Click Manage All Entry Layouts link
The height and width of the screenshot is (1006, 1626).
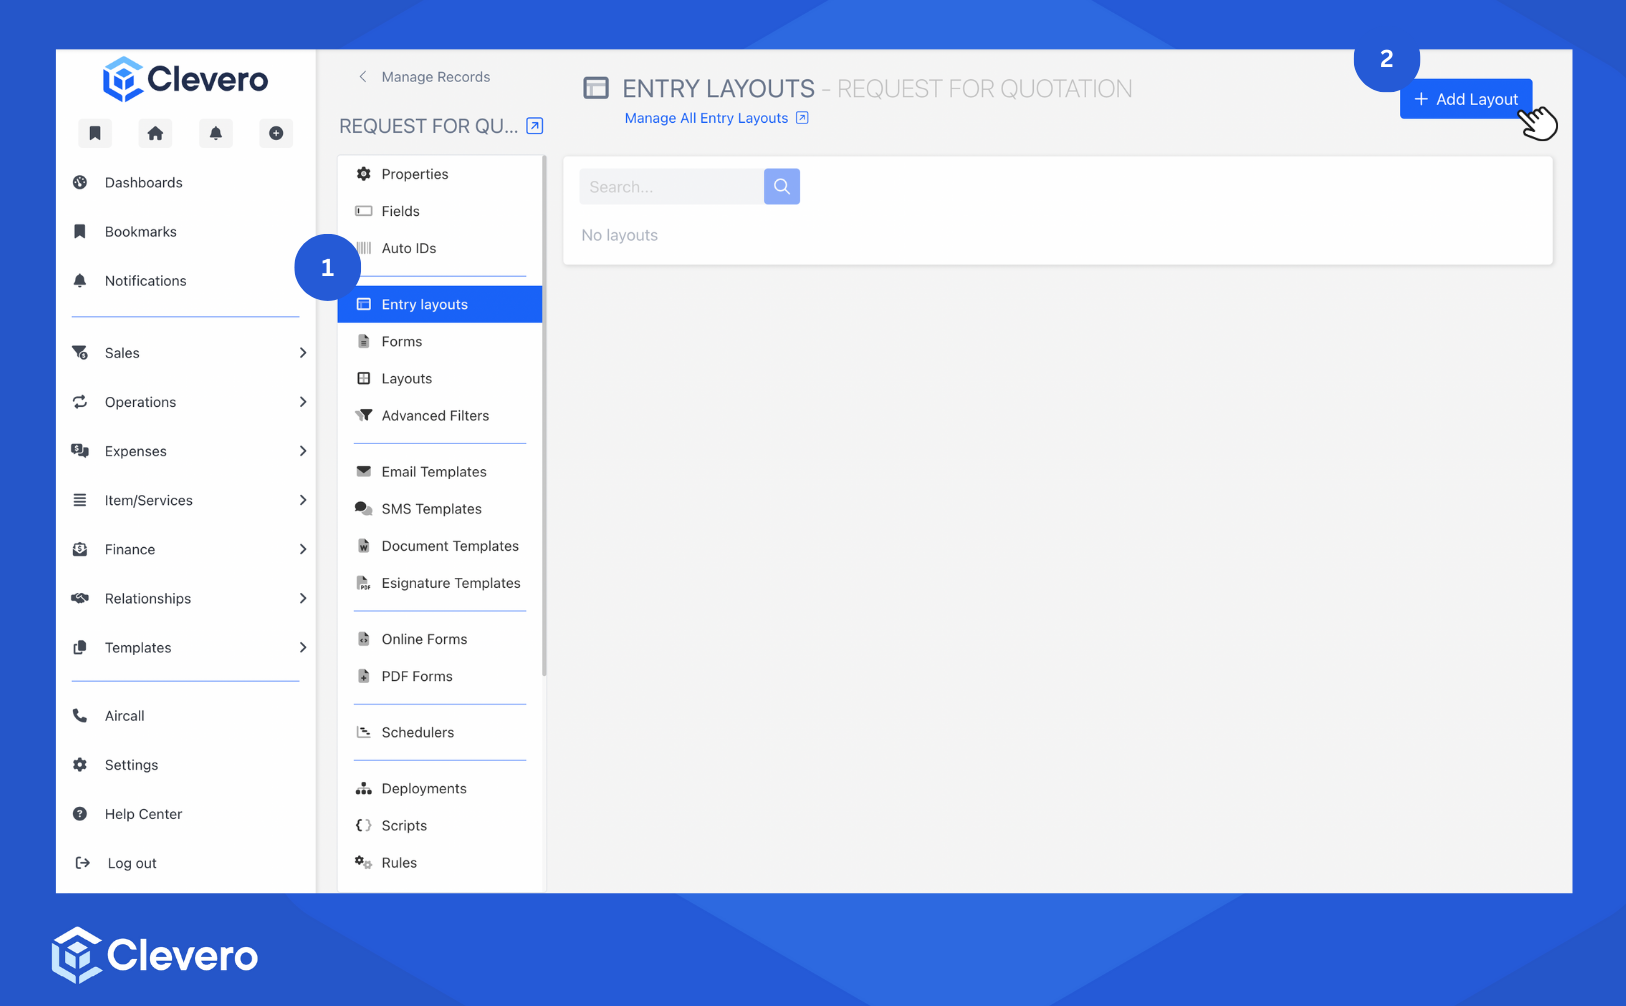(x=716, y=118)
